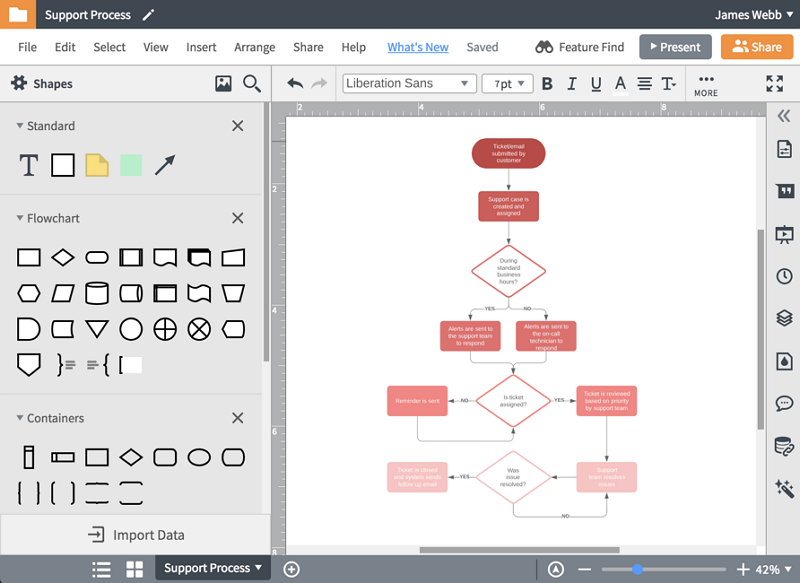Toggle italic formatting in the toolbar
800x583 pixels.
pyautogui.click(x=570, y=84)
